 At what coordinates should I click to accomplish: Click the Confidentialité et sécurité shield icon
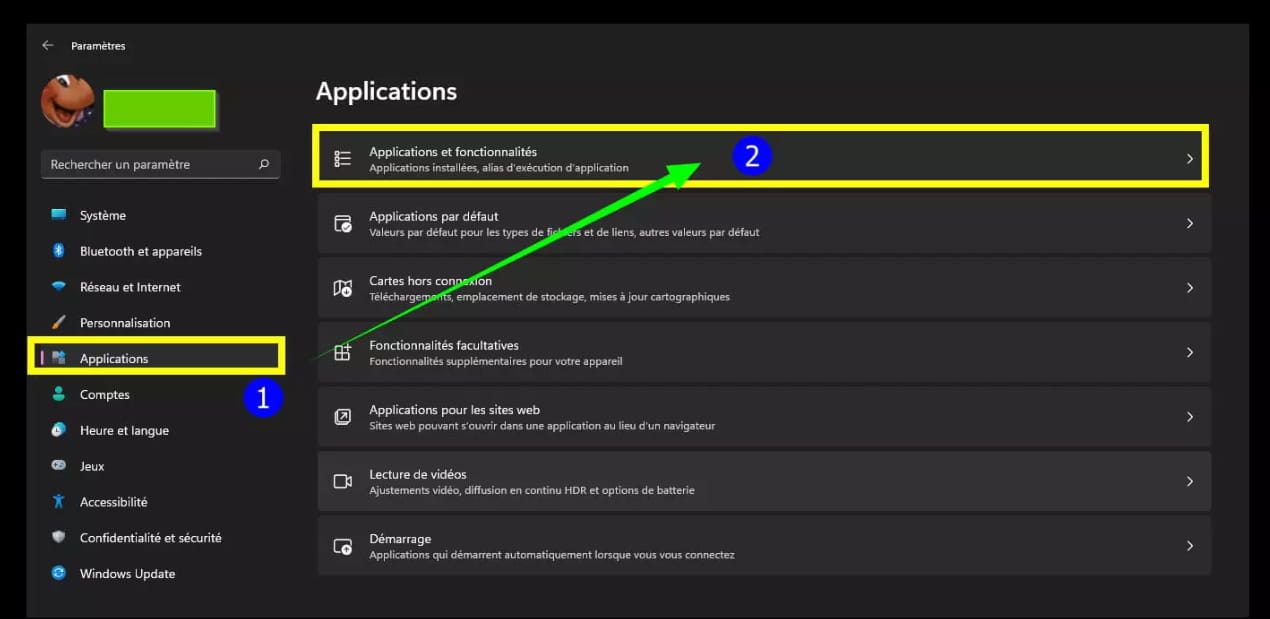coord(59,538)
